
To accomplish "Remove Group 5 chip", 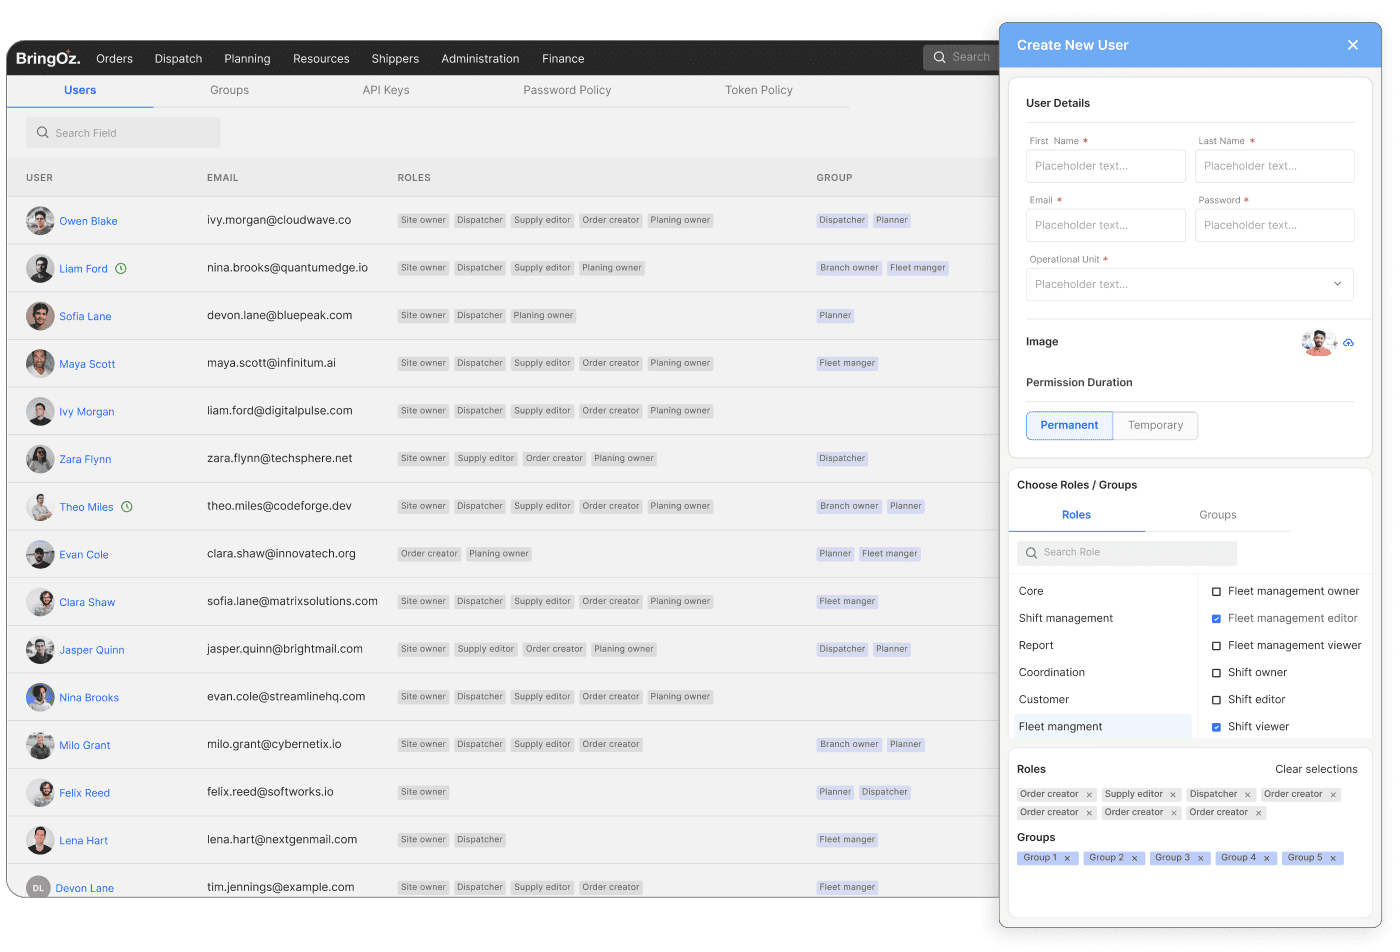I will coord(1333,858).
